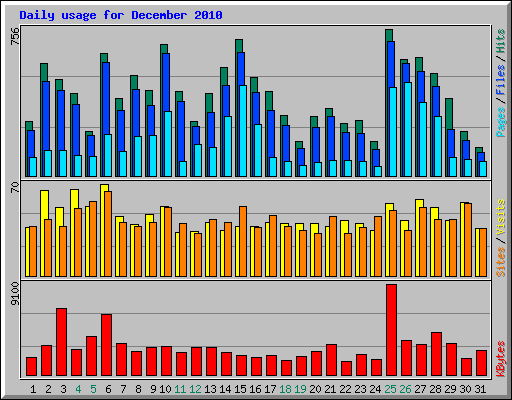Image resolution: width=512 pixels, height=400 pixels.
Task: Click day label '28' on the x-axis
Action: (x=435, y=389)
